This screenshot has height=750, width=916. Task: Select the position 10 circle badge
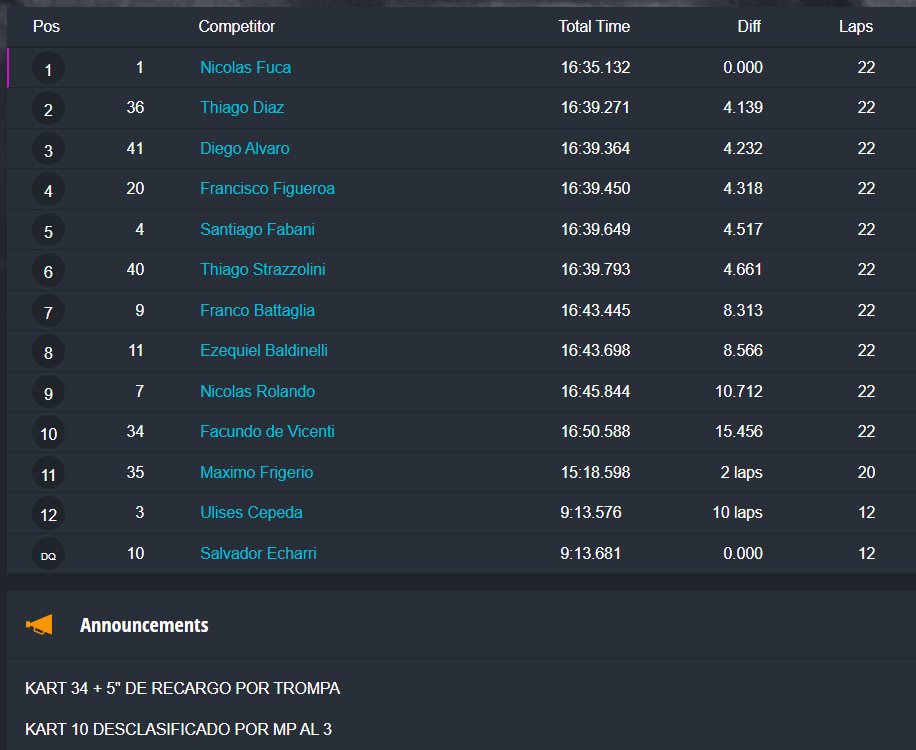click(48, 433)
